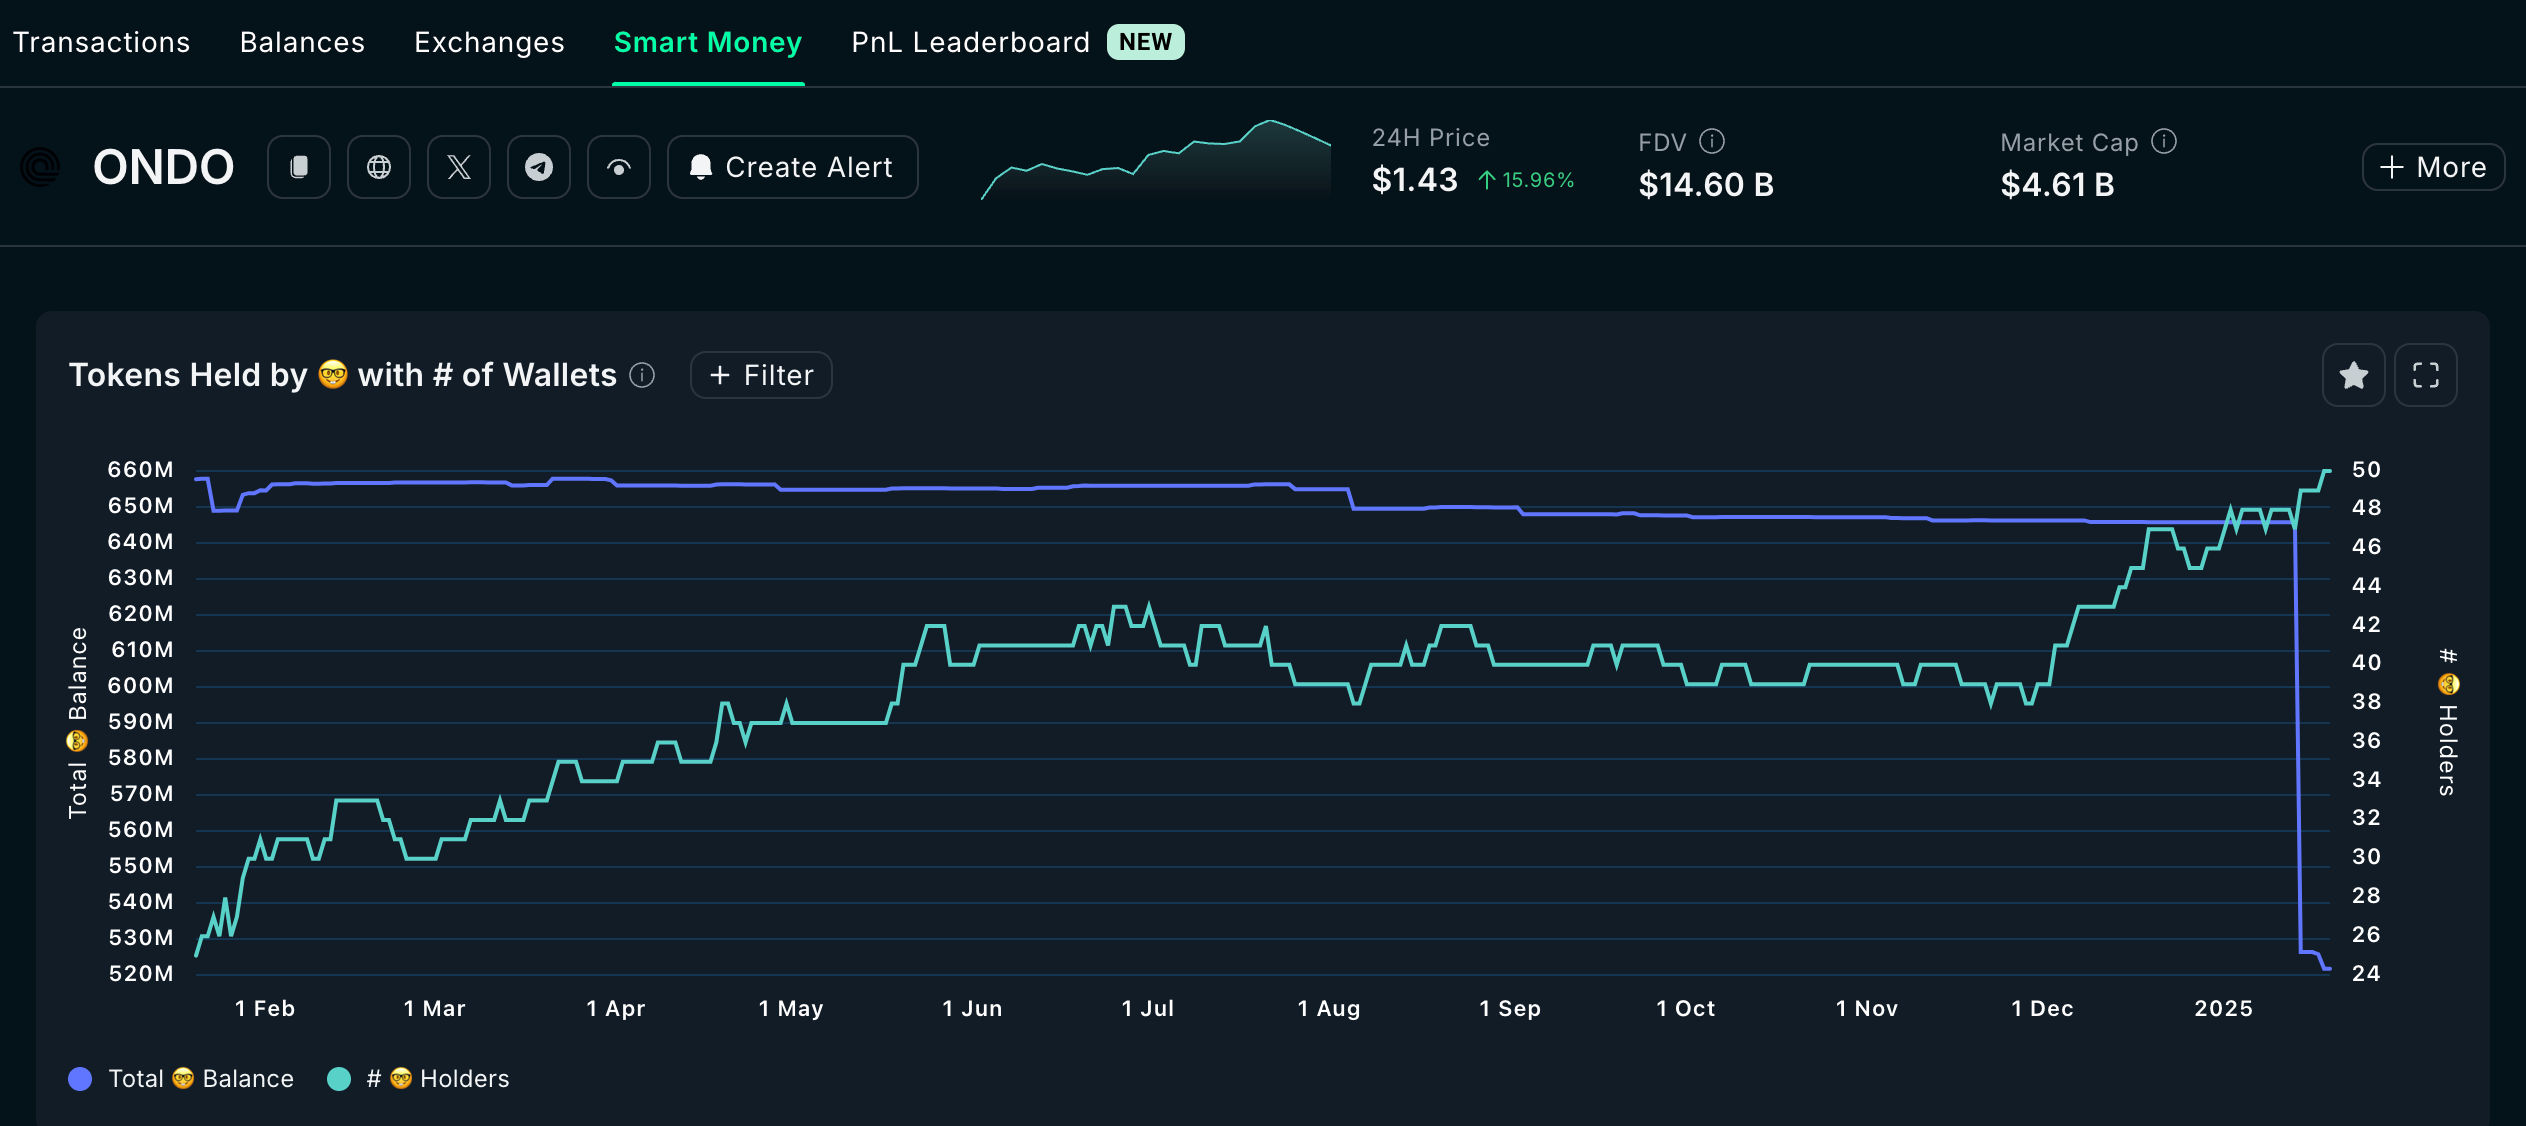Screen dimensions: 2526x1126
Task: Open ONDO Telegram channel icon
Action: coord(539,167)
